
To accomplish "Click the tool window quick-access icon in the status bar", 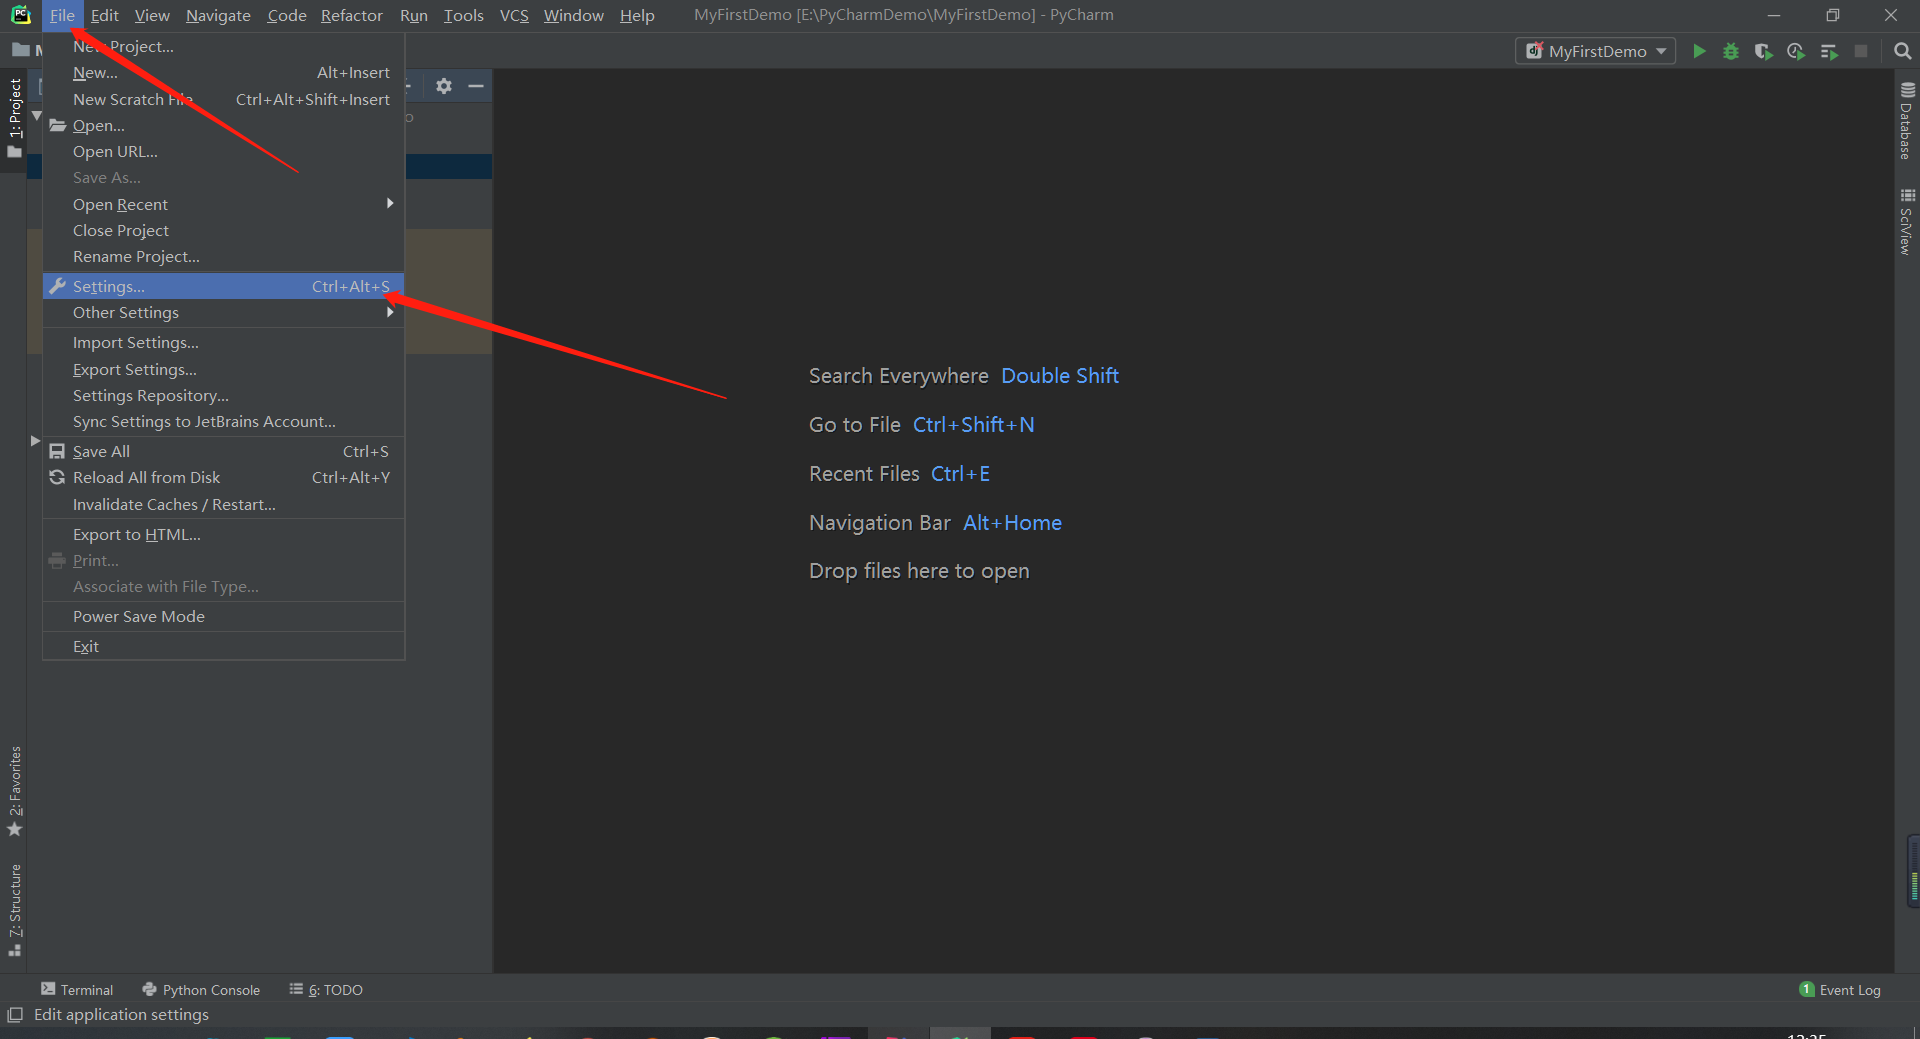I will pyautogui.click(x=14, y=1015).
